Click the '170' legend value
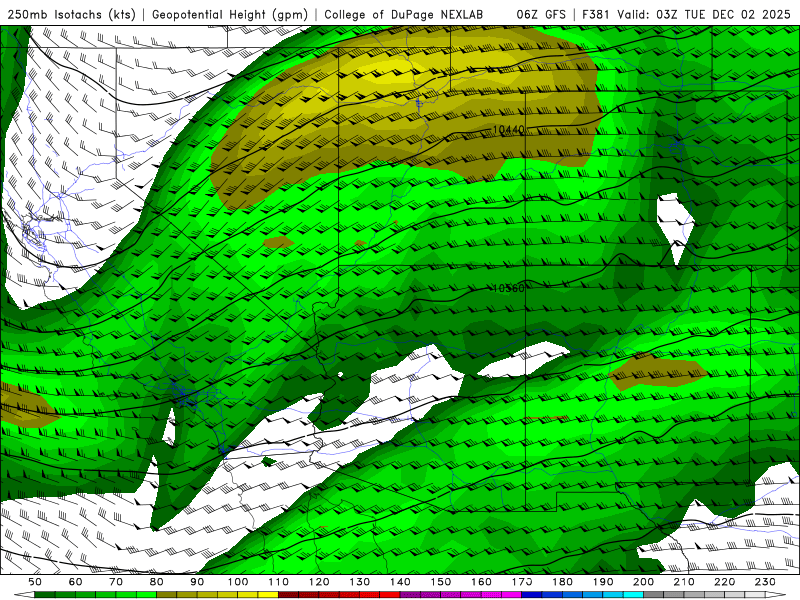800x600 pixels. (x=521, y=582)
